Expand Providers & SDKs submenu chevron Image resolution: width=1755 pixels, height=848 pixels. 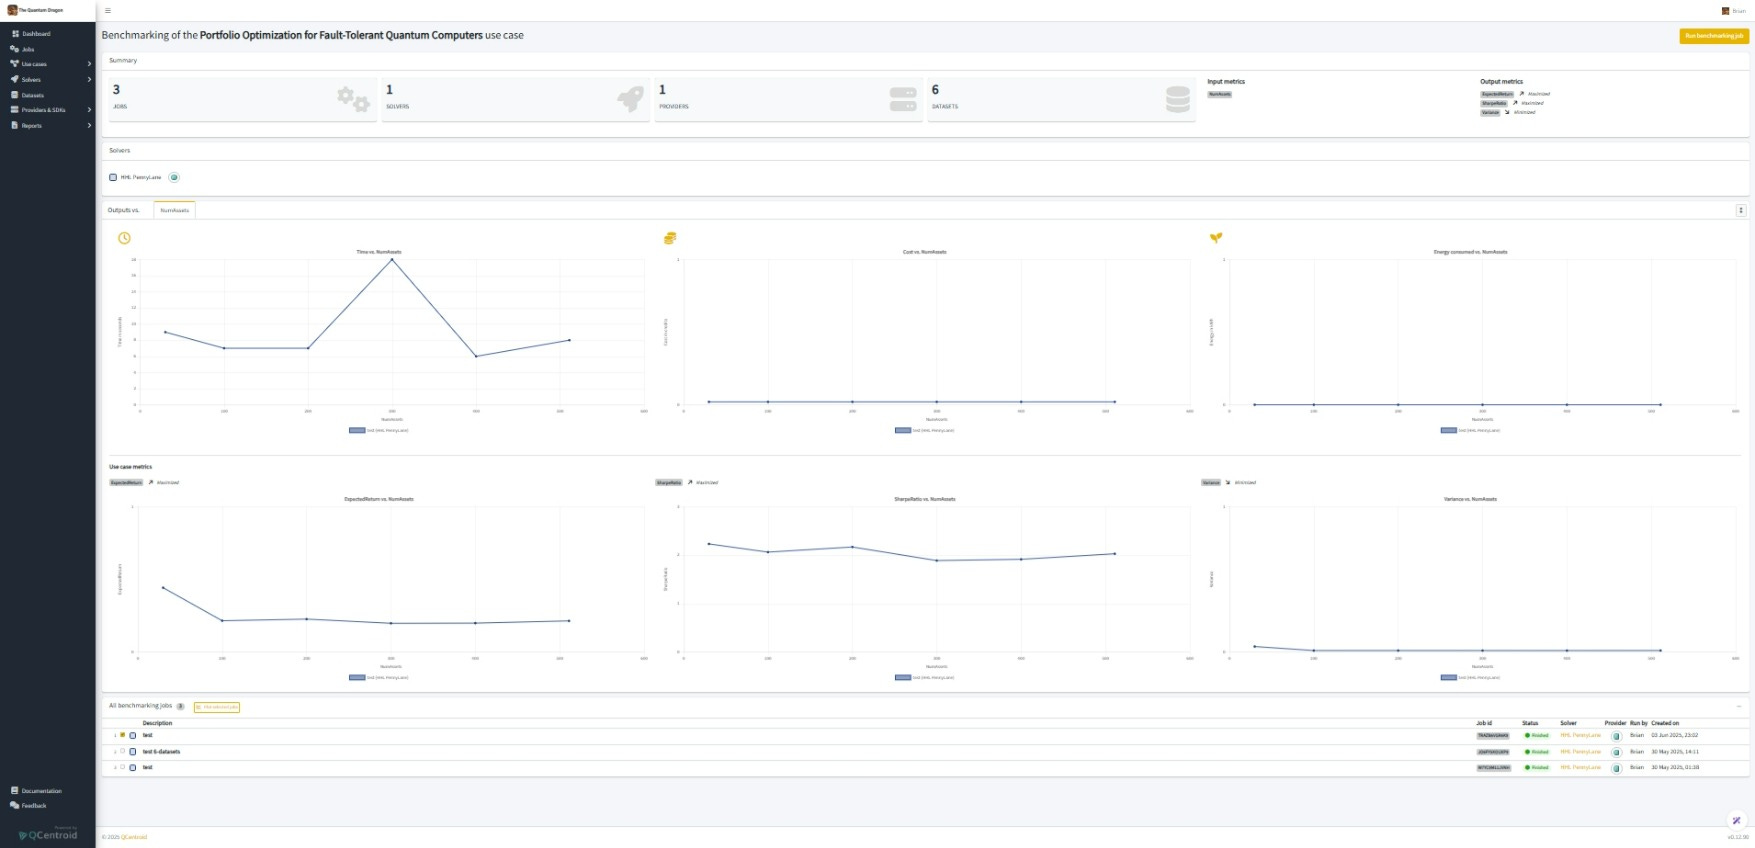pyautogui.click(x=89, y=110)
